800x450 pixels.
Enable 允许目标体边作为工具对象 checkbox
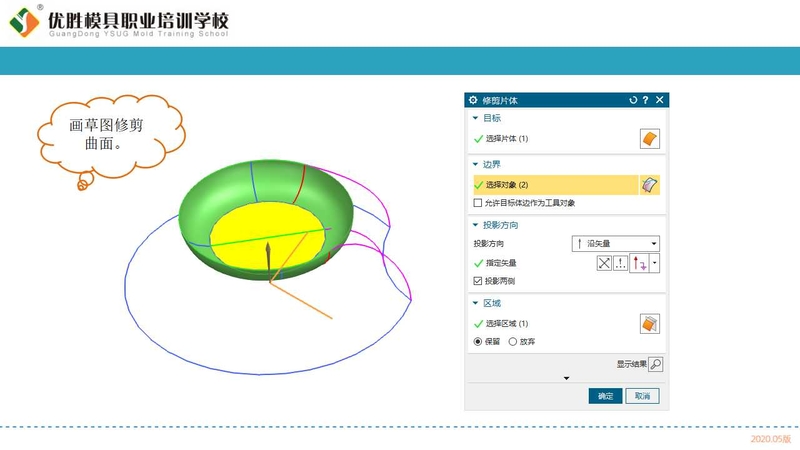pos(478,203)
